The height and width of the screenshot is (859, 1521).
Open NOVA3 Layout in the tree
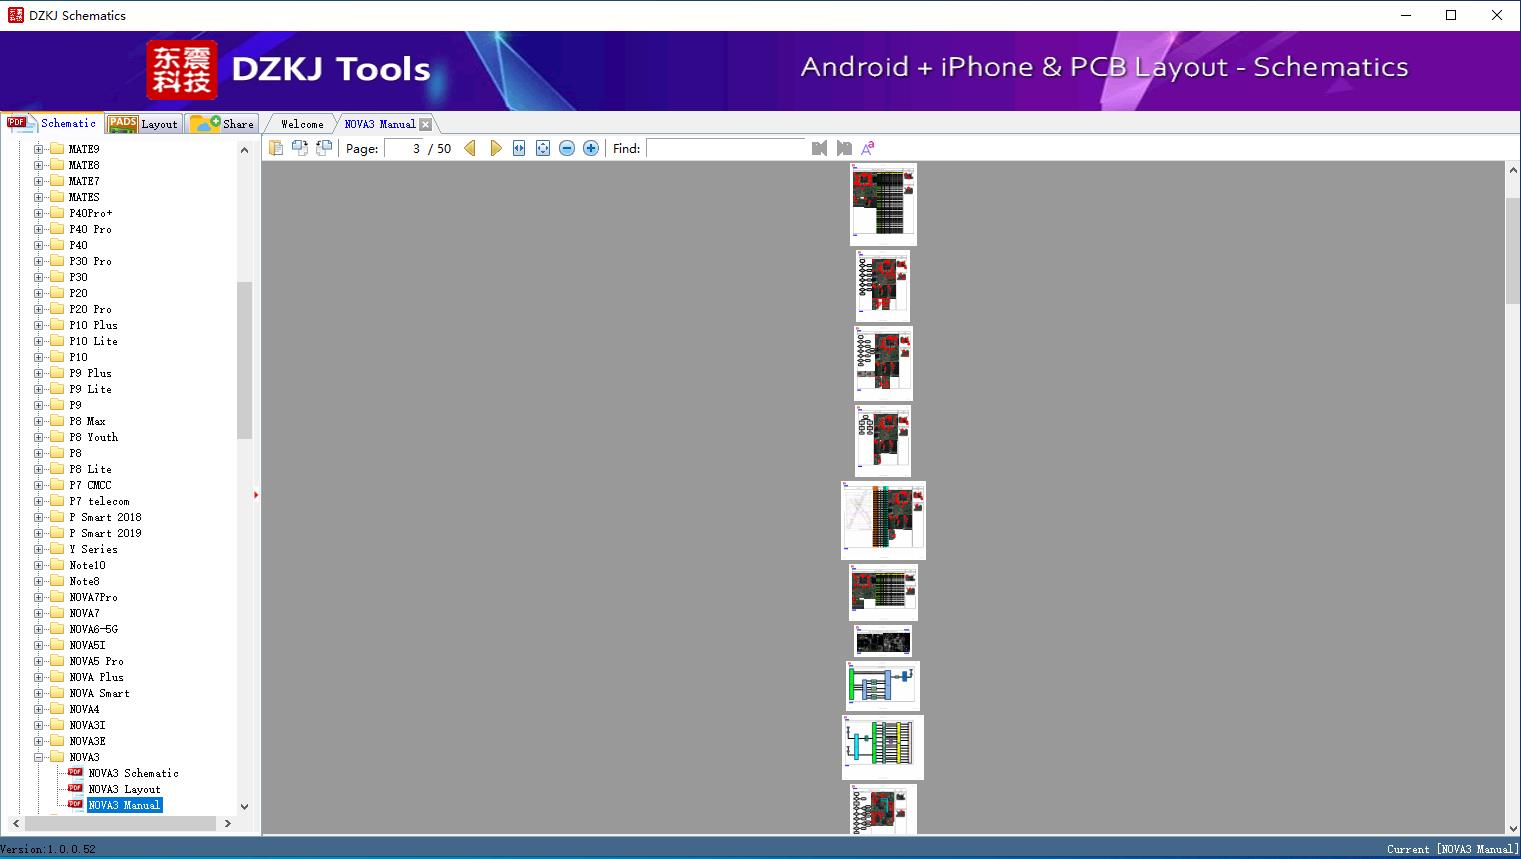click(124, 789)
